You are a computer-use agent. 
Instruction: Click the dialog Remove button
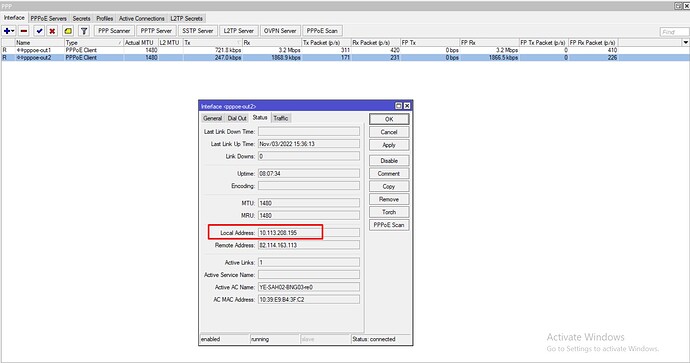point(389,199)
